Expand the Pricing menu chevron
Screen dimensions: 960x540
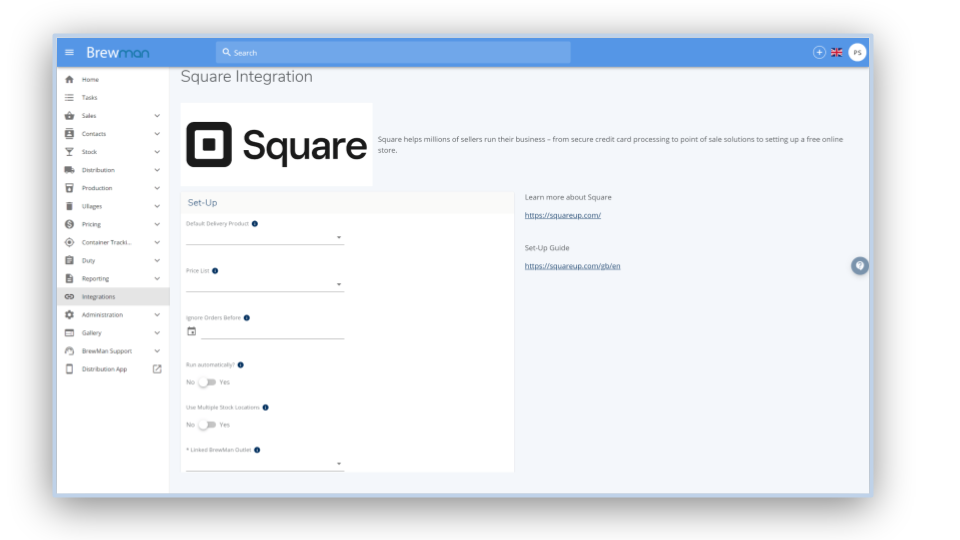click(157, 224)
